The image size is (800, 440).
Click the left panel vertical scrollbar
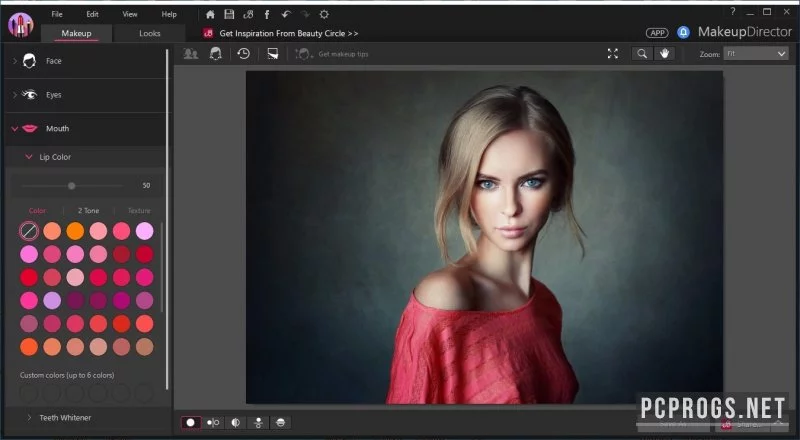(167, 219)
